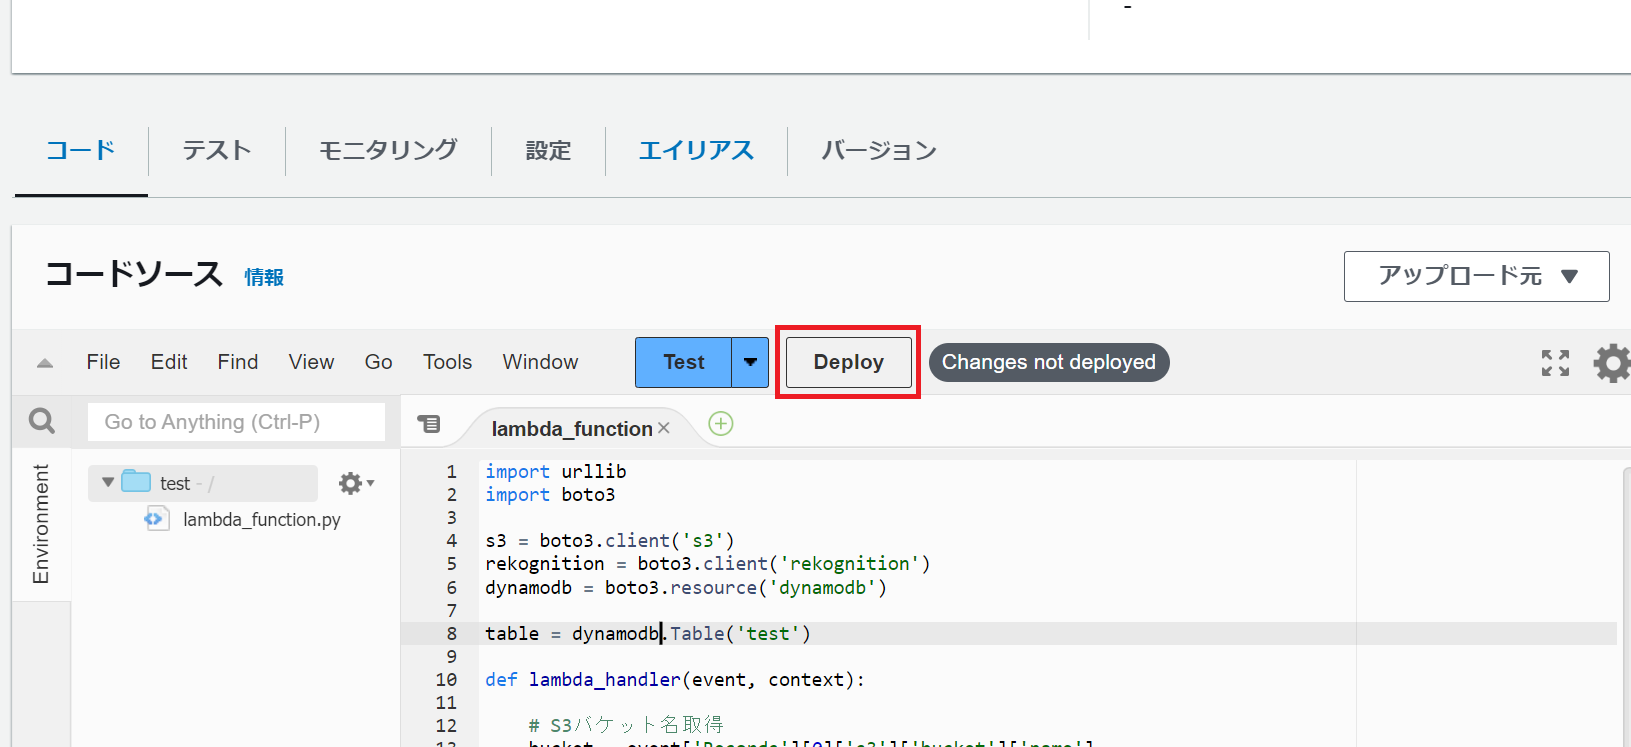The width and height of the screenshot is (1631, 747).
Task: Click the blue Test button
Action: (683, 362)
